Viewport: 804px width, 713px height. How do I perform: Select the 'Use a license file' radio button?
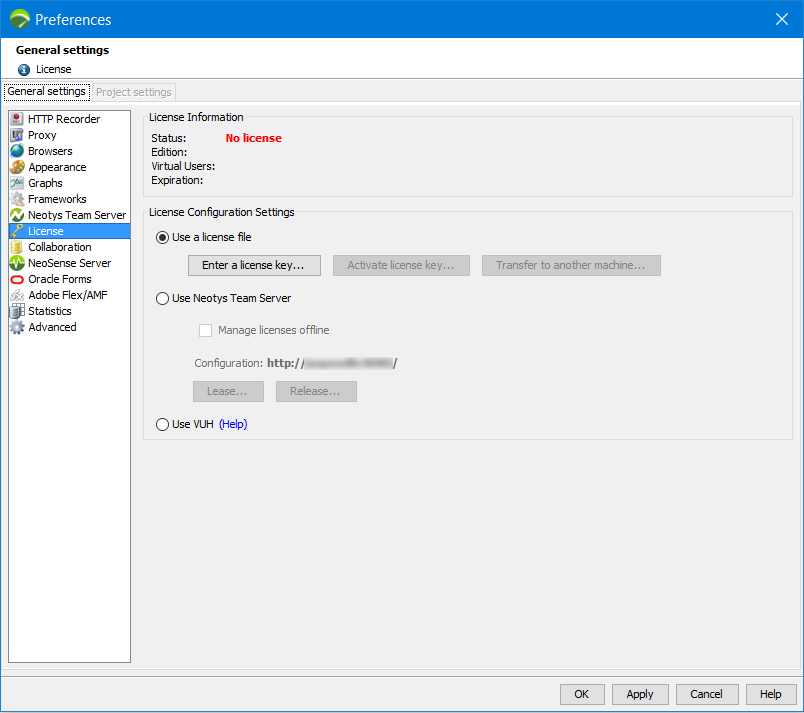[163, 237]
